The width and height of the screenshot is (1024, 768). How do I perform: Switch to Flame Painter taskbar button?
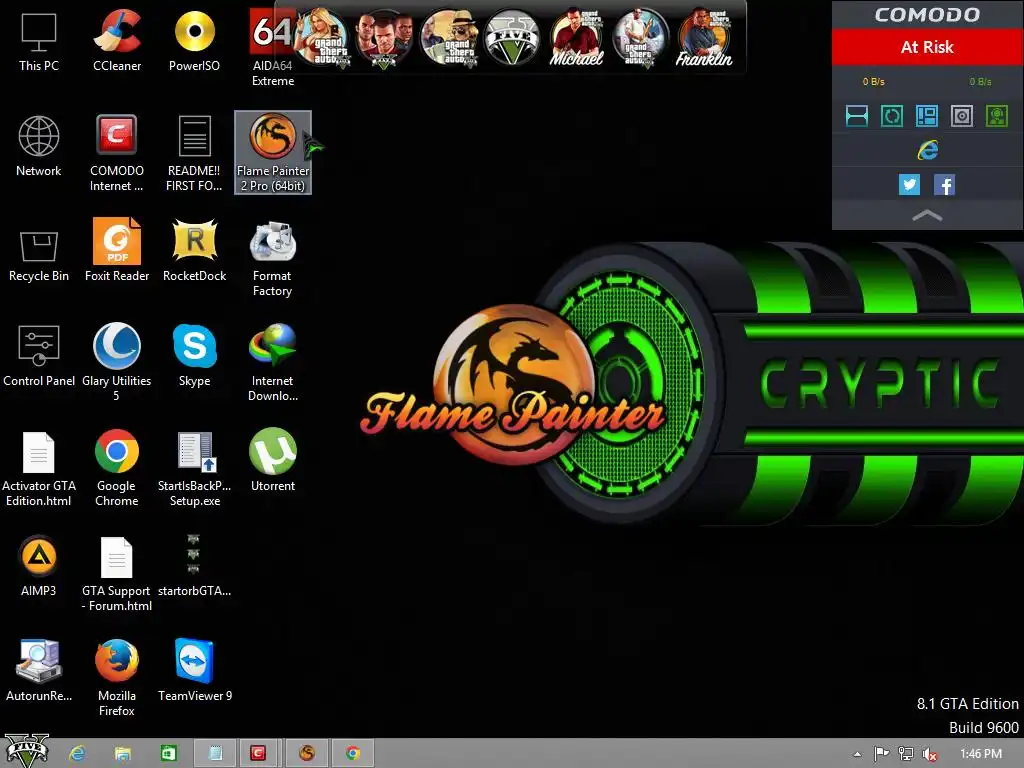click(x=306, y=754)
